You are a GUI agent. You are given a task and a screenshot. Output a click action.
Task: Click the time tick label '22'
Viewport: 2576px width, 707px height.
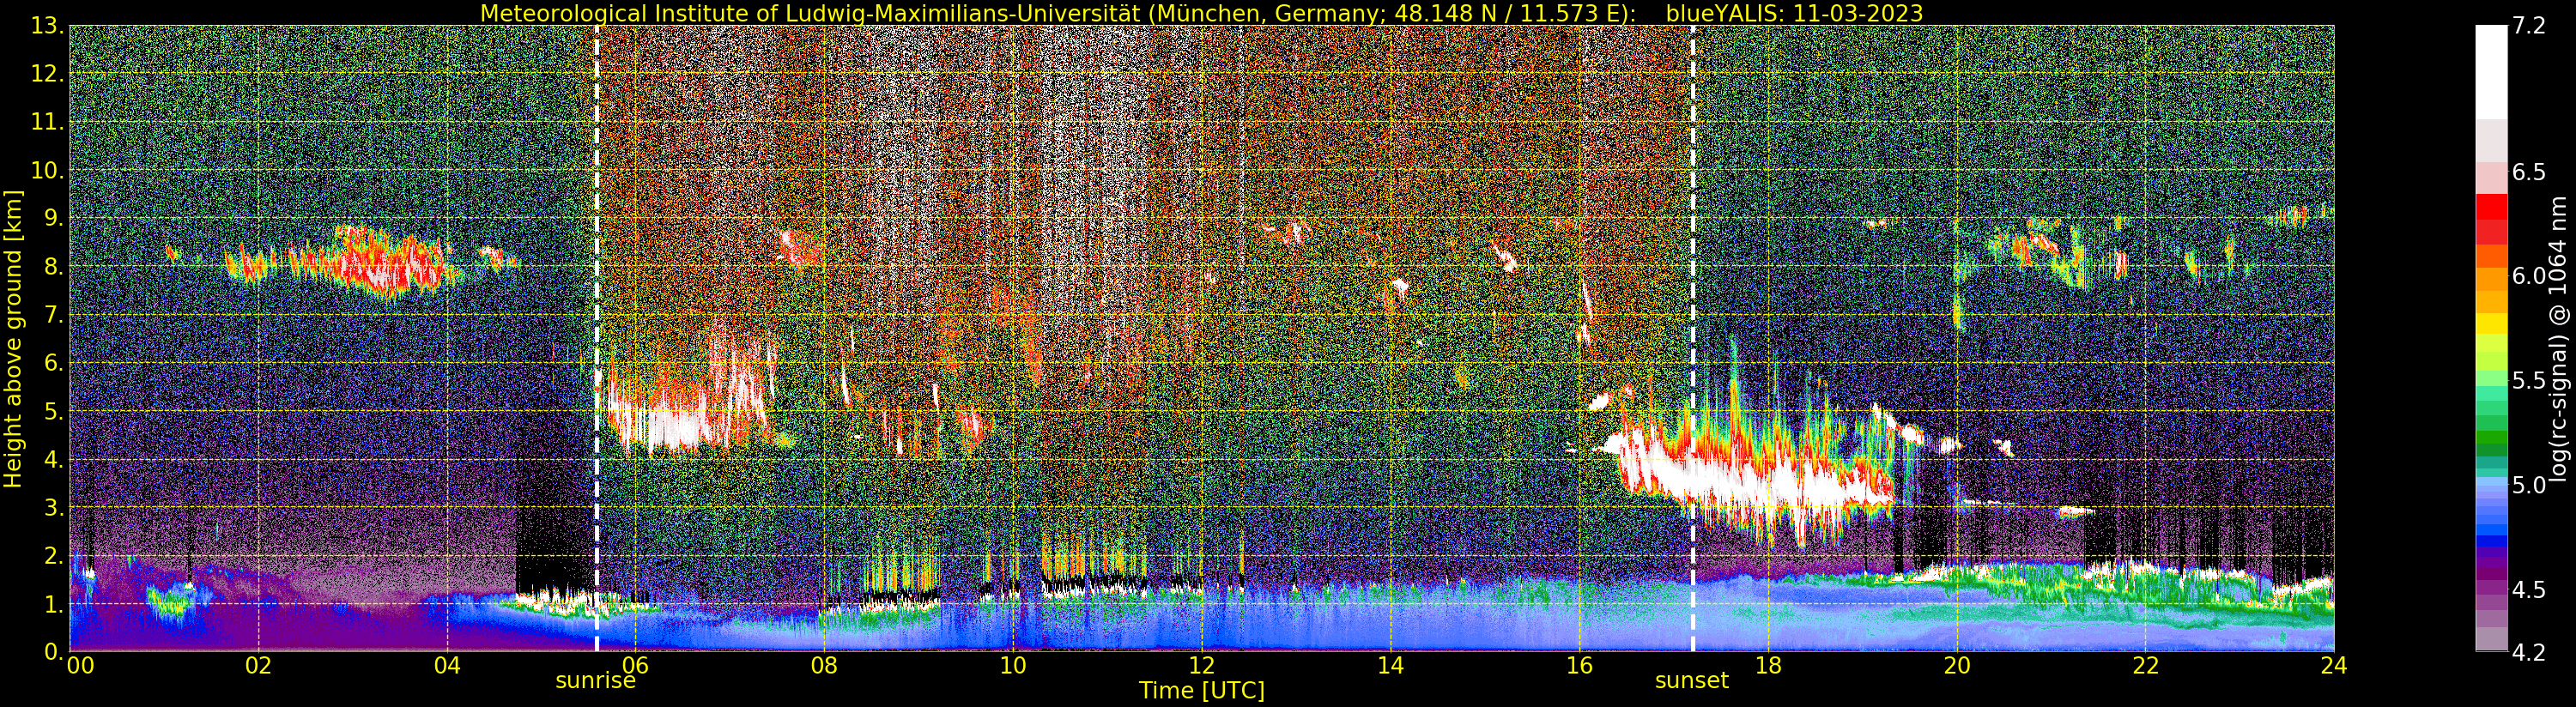2145,665
